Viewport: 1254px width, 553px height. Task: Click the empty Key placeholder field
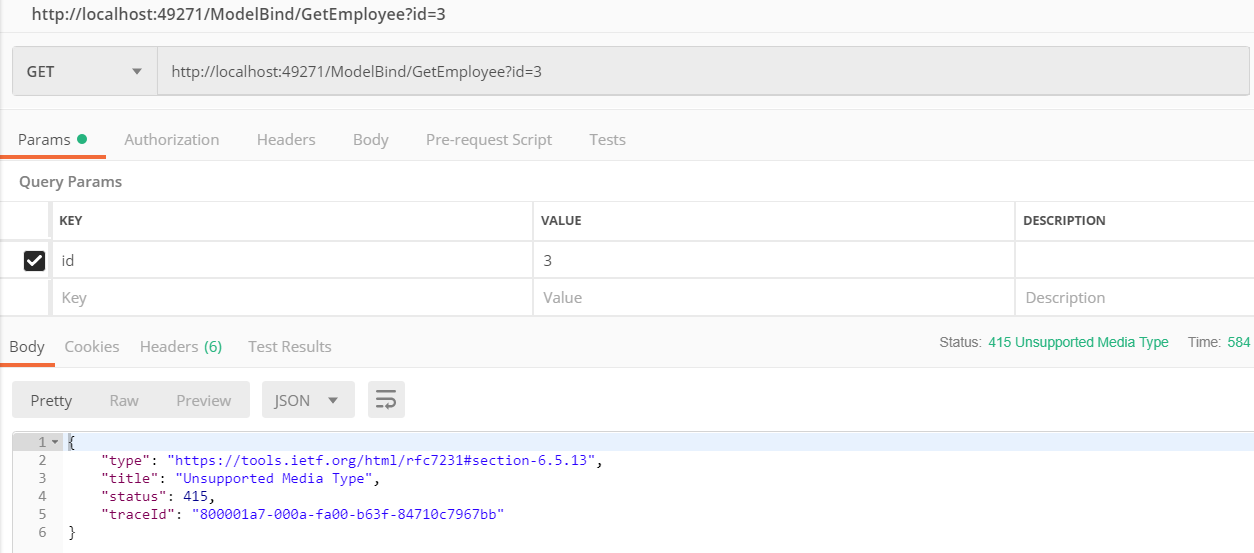tap(290, 297)
